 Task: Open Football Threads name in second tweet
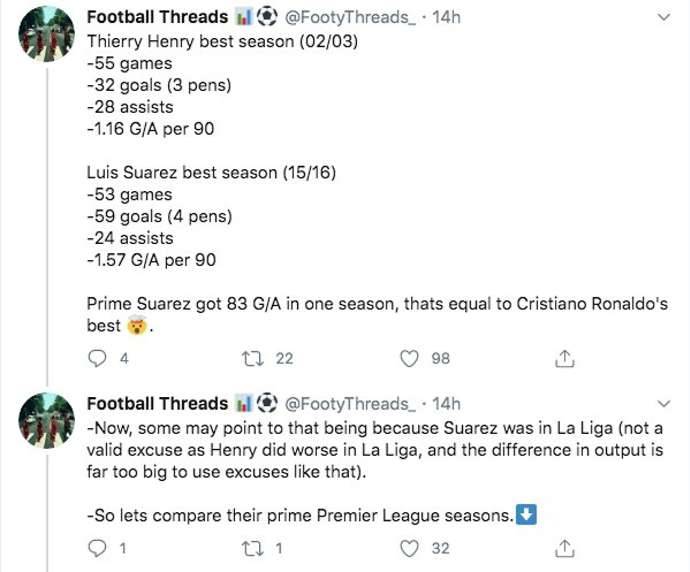157,403
